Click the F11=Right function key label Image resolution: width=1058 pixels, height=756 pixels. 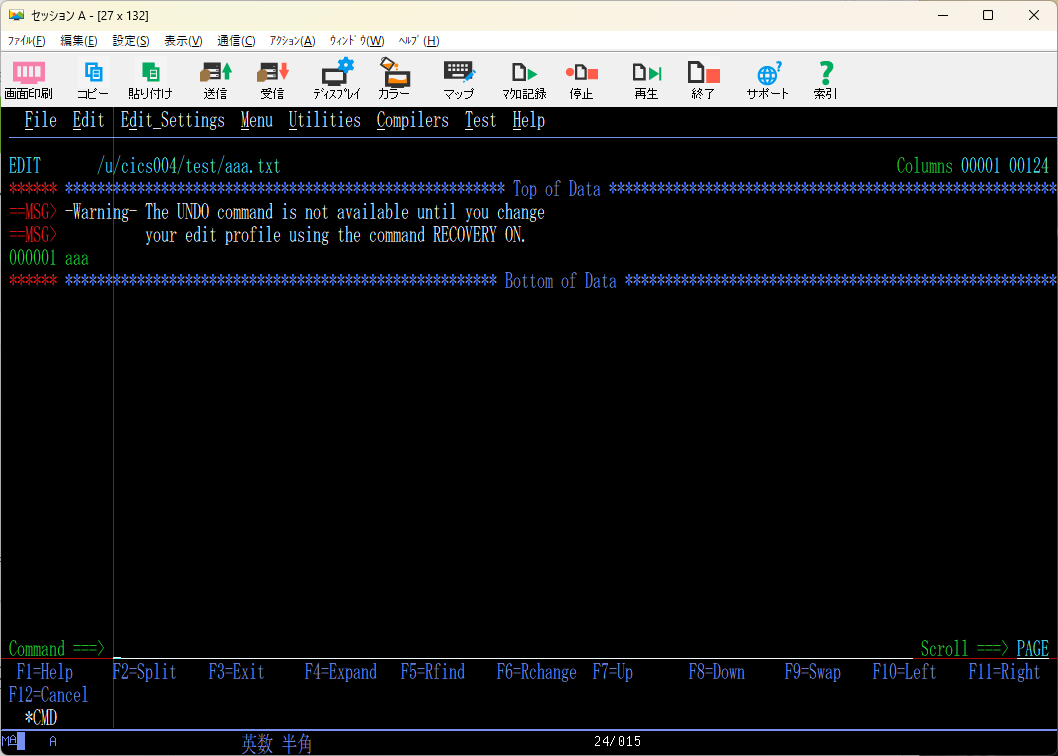pyautogui.click(x=1004, y=672)
